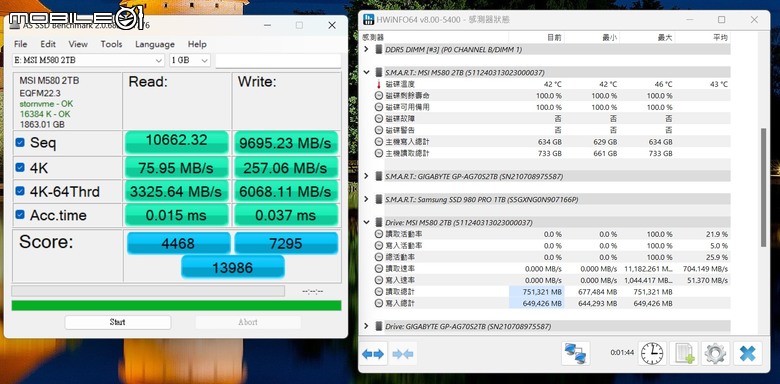Open the Edit menu in AS SSD Benchmark
The height and width of the screenshot is (384, 780).
[48, 44]
